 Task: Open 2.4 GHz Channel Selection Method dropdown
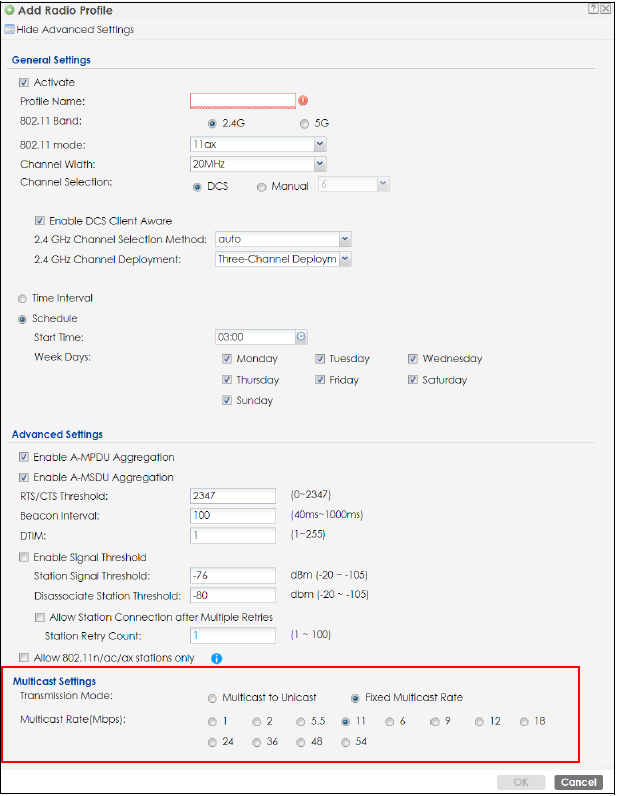click(x=344, y=239)
